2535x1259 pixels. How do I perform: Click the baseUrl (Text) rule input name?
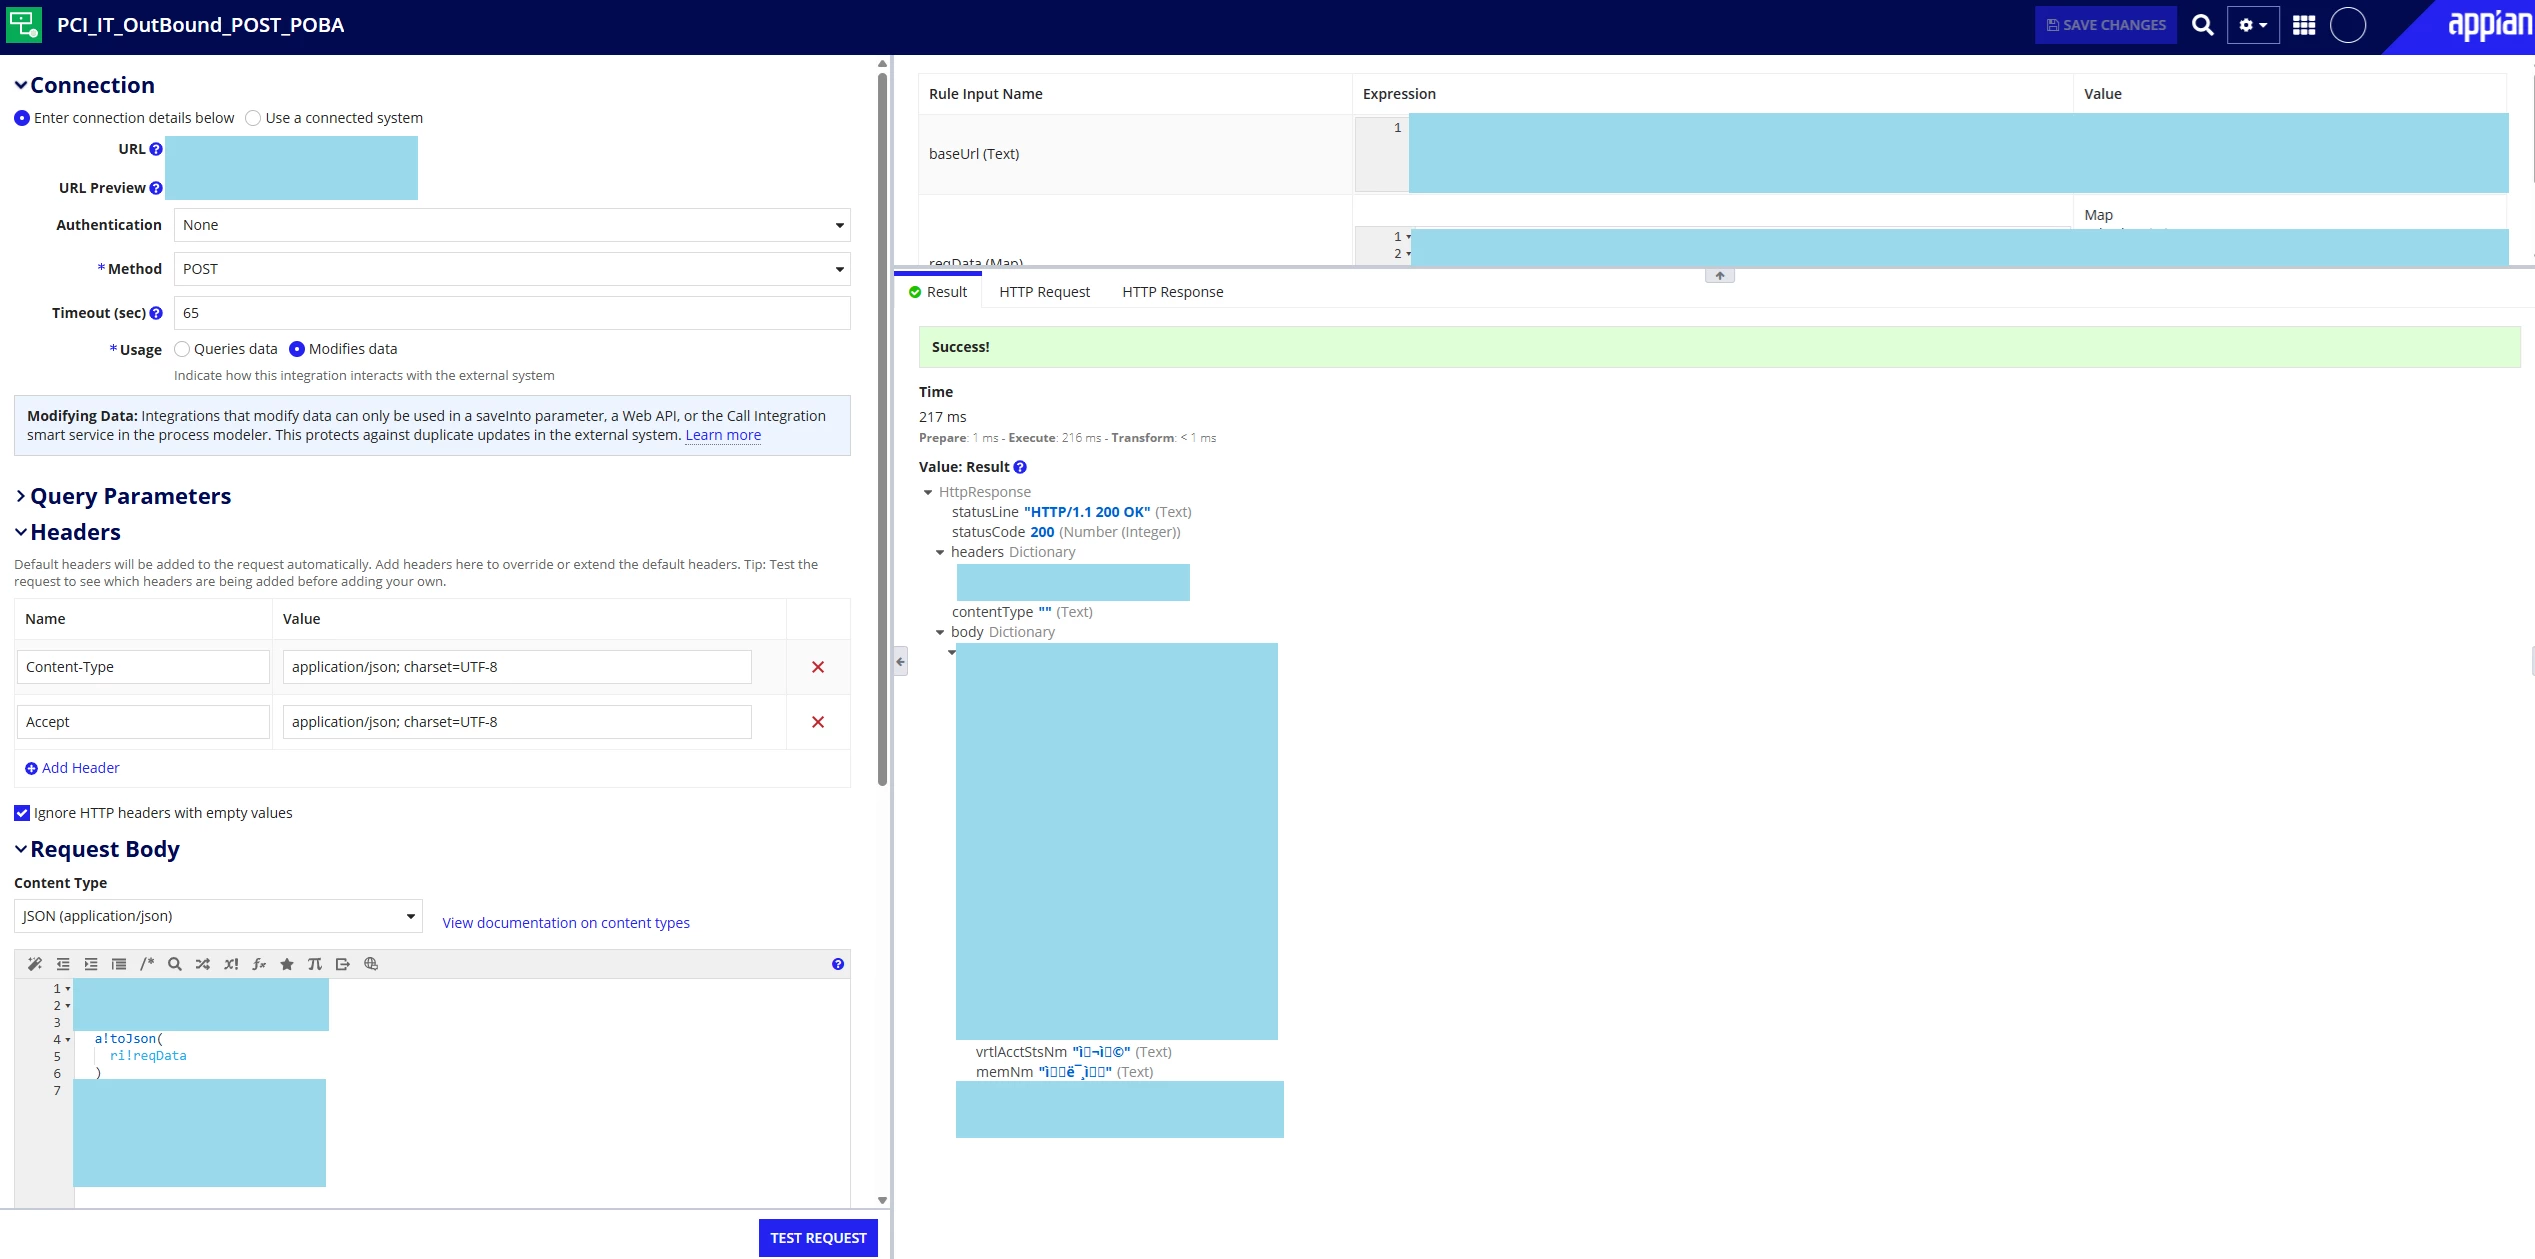pyautogui.click(x=974, y=154)
